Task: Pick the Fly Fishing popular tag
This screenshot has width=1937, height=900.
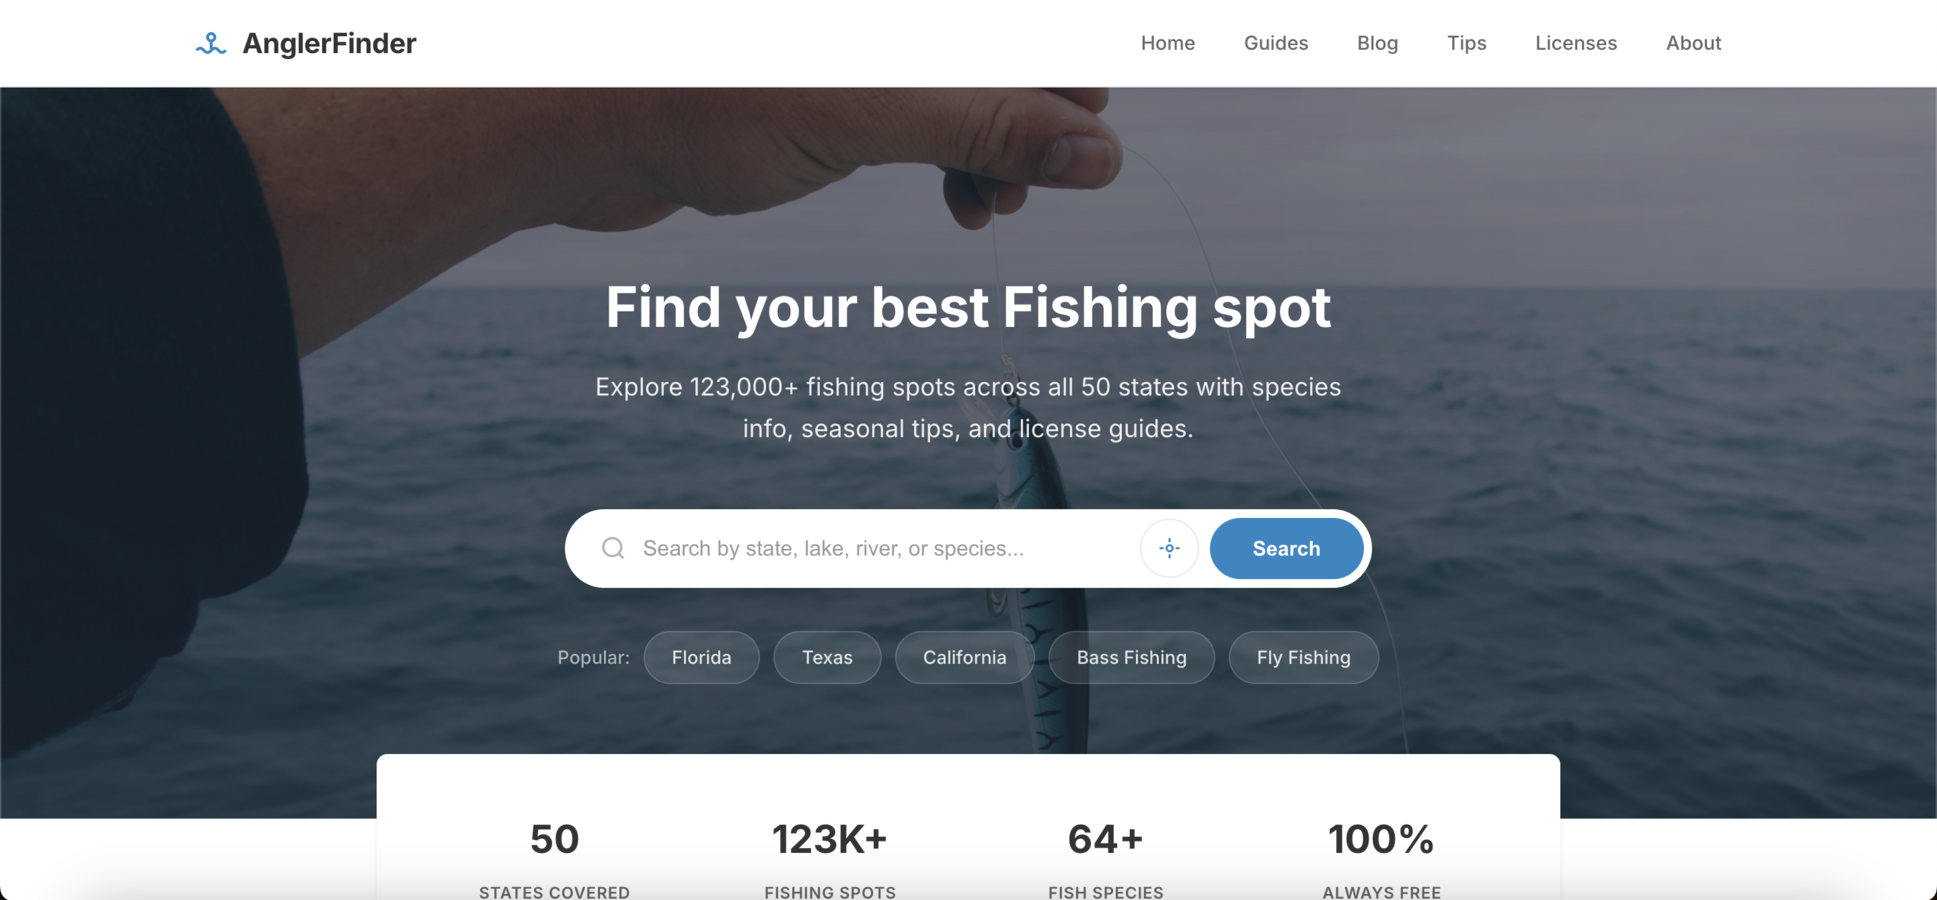Action: click(x=1304, y=657)
